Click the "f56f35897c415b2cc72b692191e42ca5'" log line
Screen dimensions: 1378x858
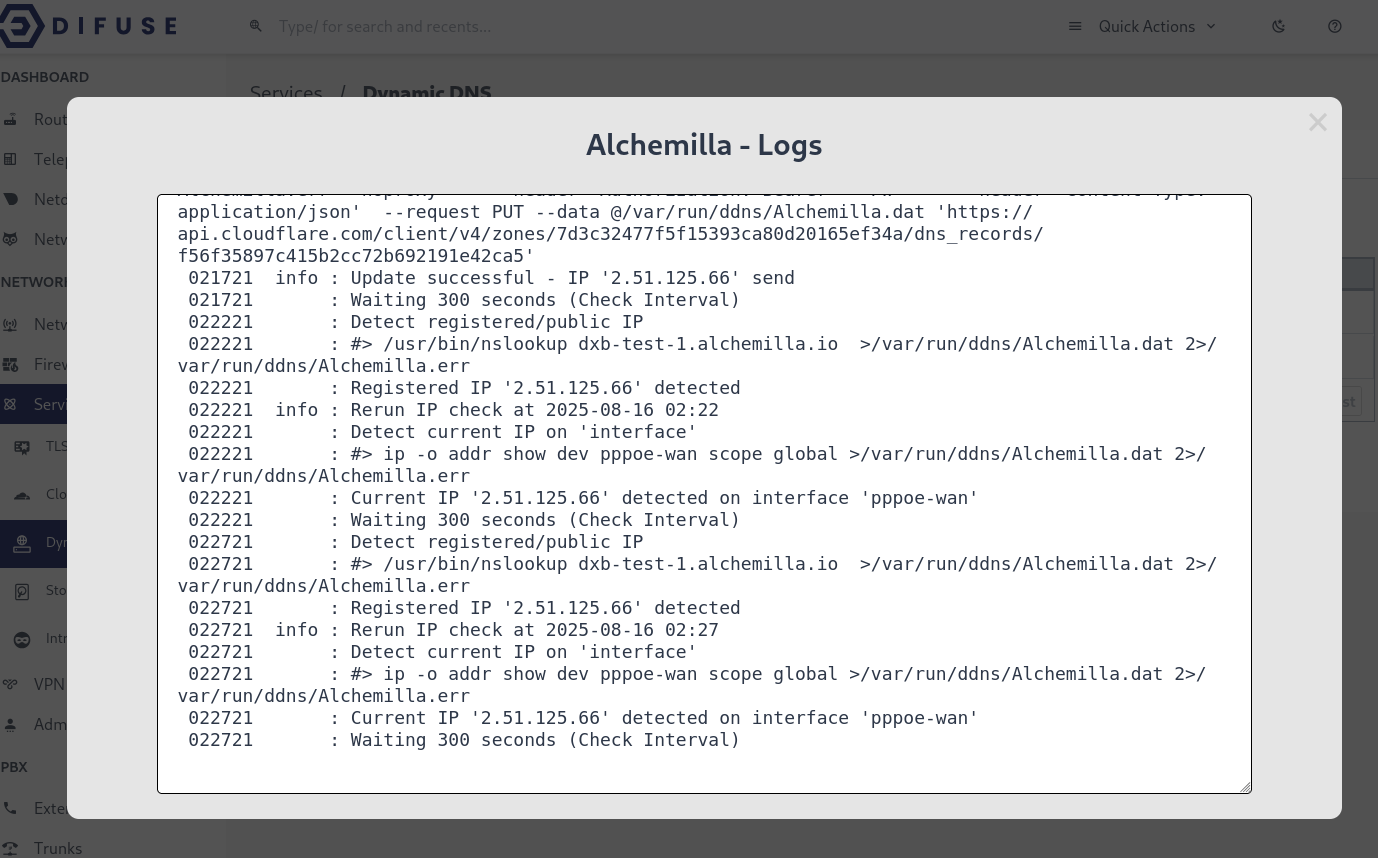click(x=356, y=256)
